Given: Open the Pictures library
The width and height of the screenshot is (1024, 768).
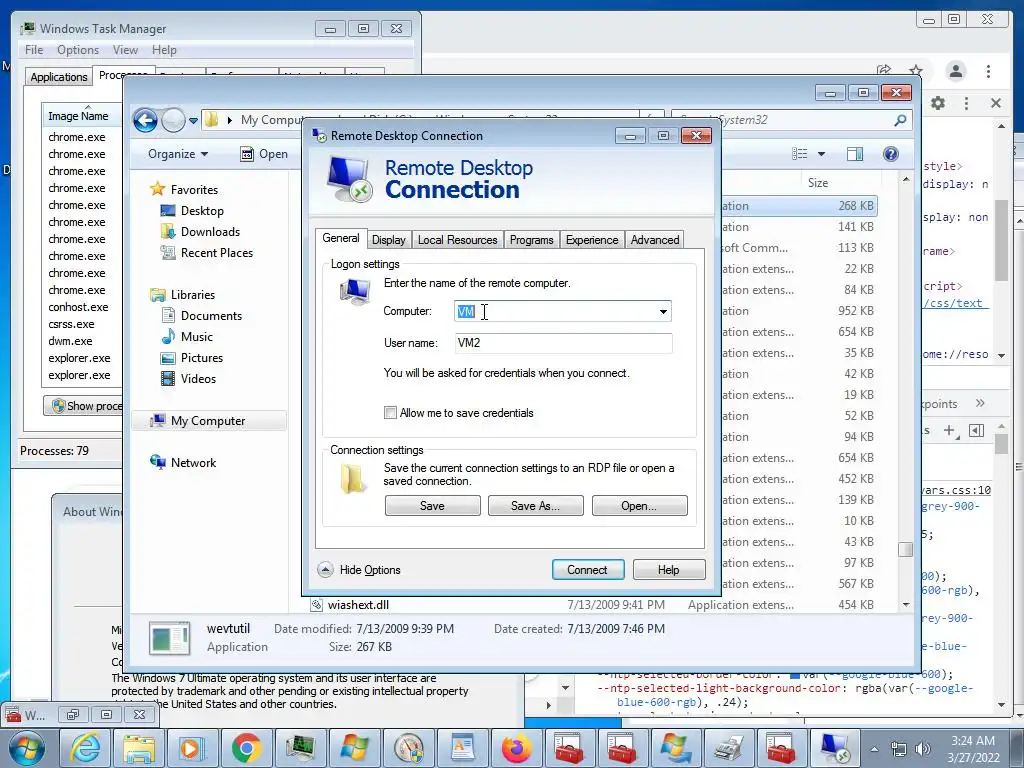Looking at the screenshot, I should tap(202, 358).
